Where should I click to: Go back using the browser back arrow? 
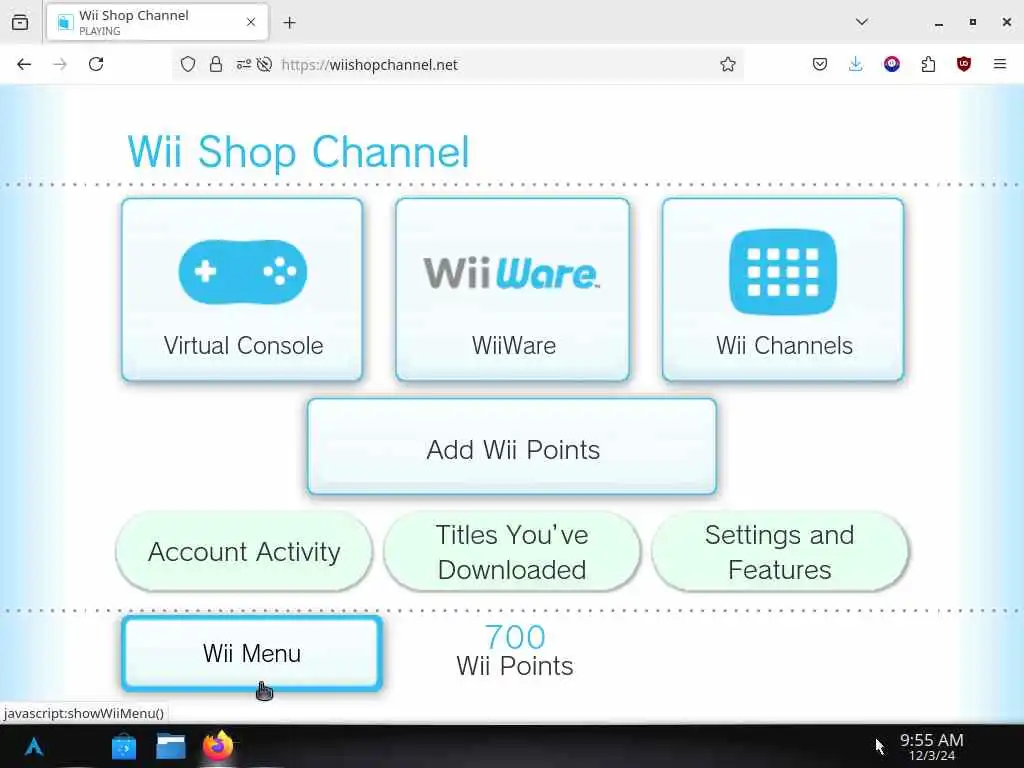(24, 64)
